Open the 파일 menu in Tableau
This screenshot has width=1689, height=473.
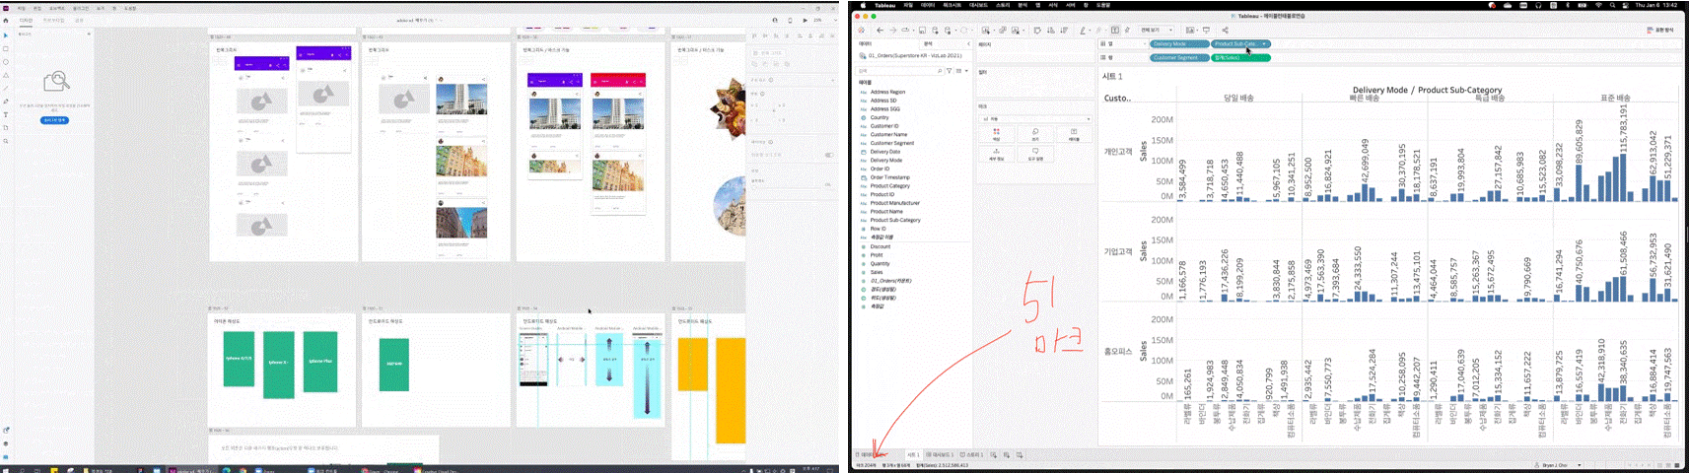coord(908,5)
